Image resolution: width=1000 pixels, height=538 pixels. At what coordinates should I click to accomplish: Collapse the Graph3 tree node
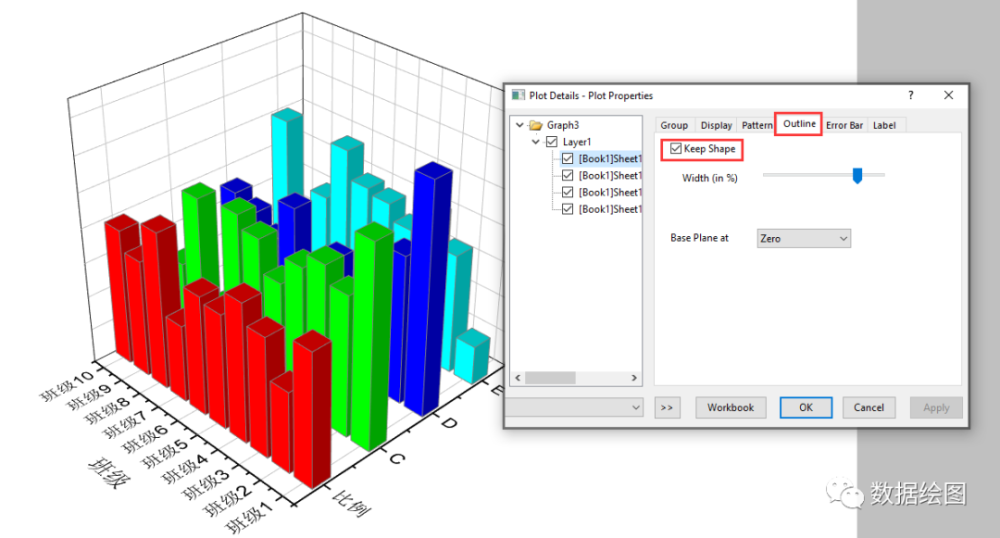(x=520, y=125)
